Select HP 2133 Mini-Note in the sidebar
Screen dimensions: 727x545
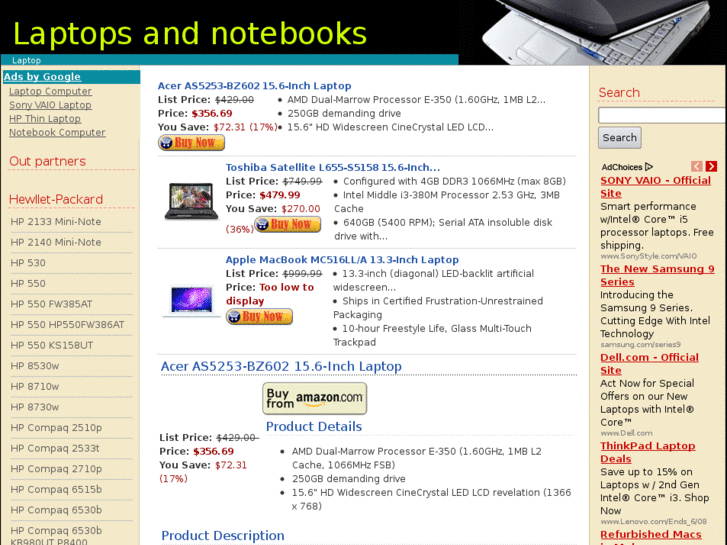[x=56, y=222]
